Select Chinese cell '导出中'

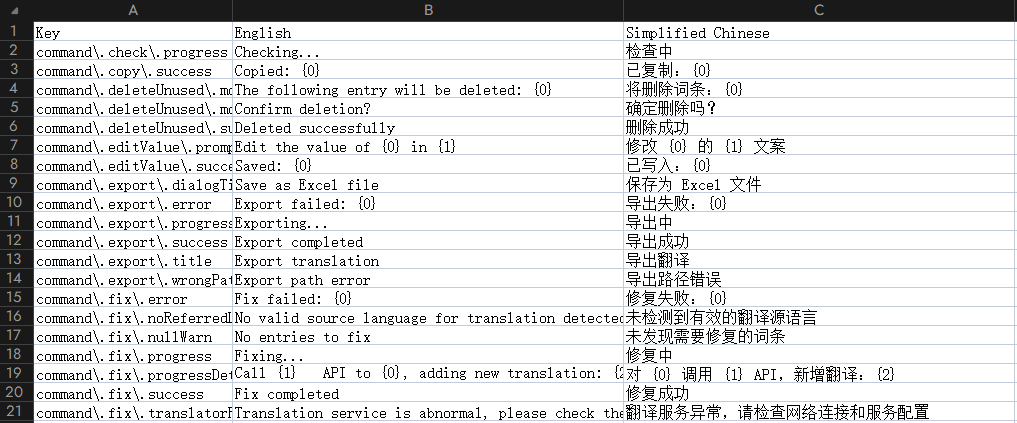[820, 223]
